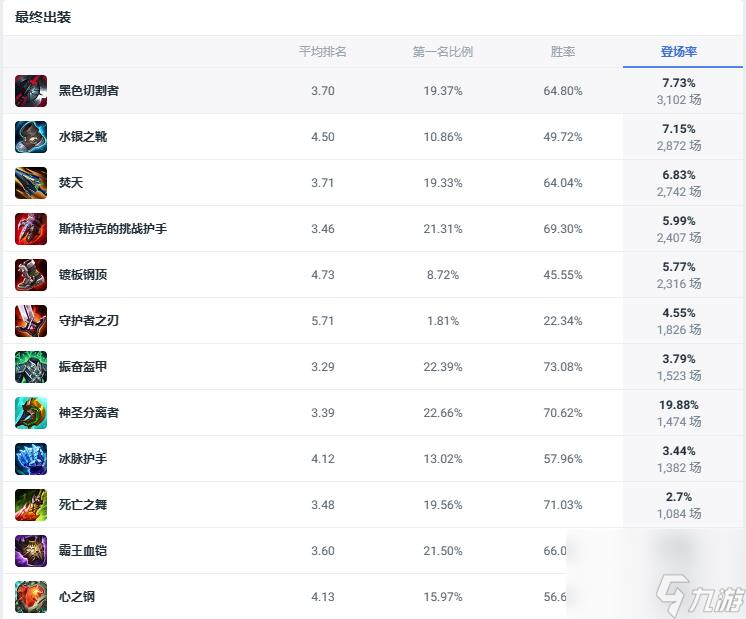This screenshot has width=746, height=619.
Task: Click the 黑色切割者 item icon
Action: pyautogui.click(x=31, y=91)
